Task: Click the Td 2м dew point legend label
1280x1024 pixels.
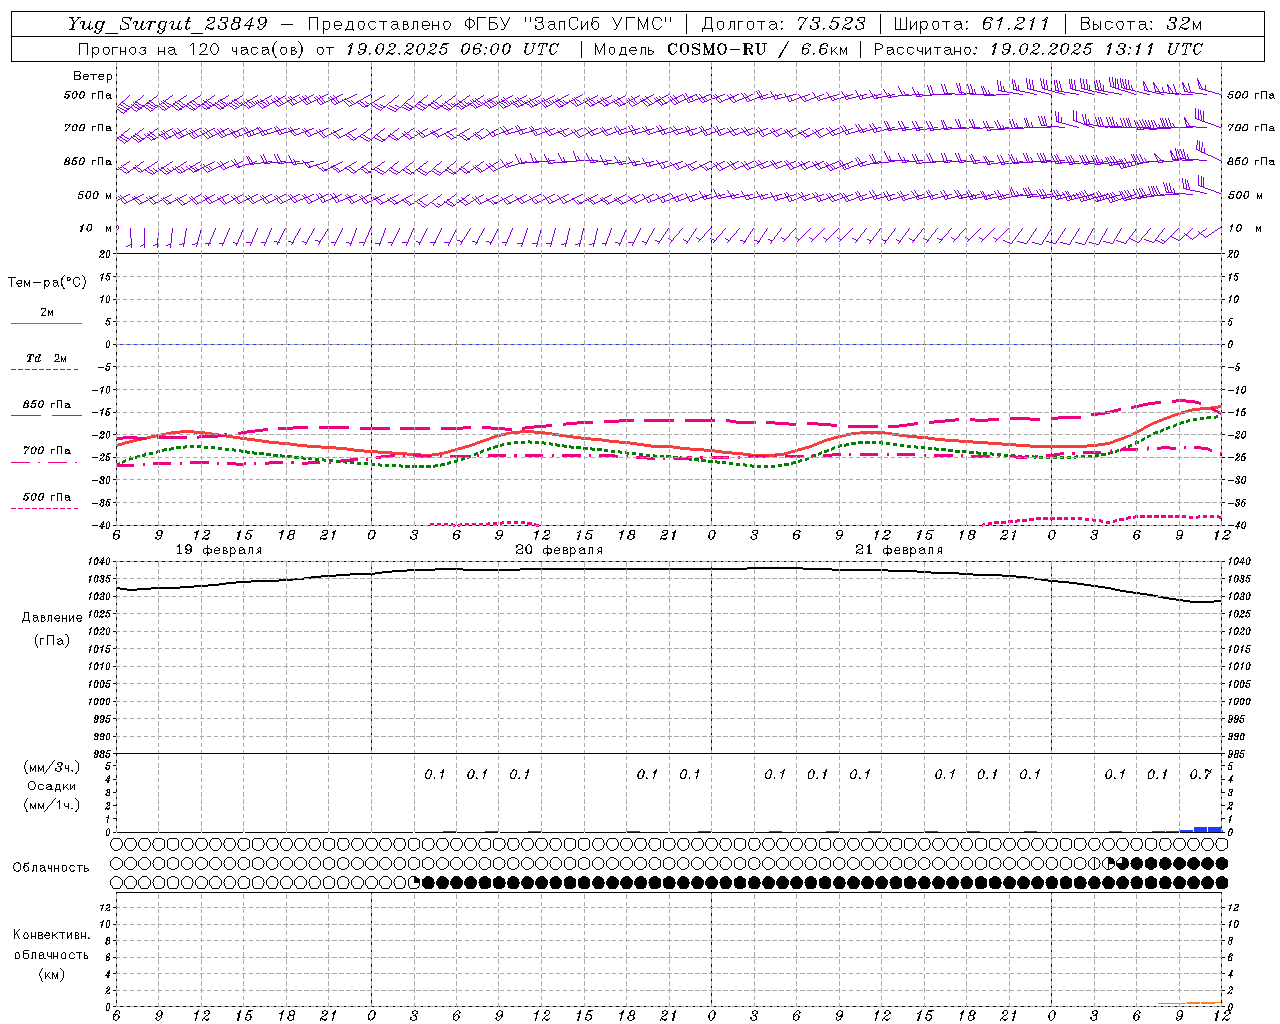Action: (46, 358)
